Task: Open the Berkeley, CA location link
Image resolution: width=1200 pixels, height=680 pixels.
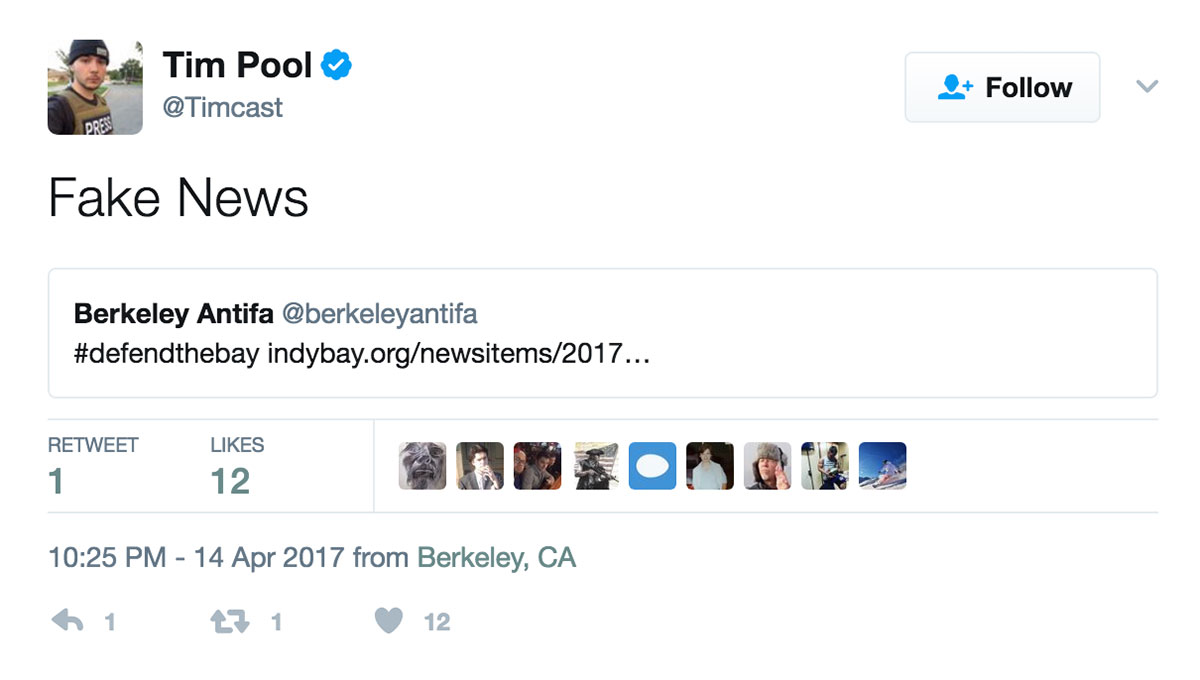Action: pyautogui.click(x=496, y=557)
